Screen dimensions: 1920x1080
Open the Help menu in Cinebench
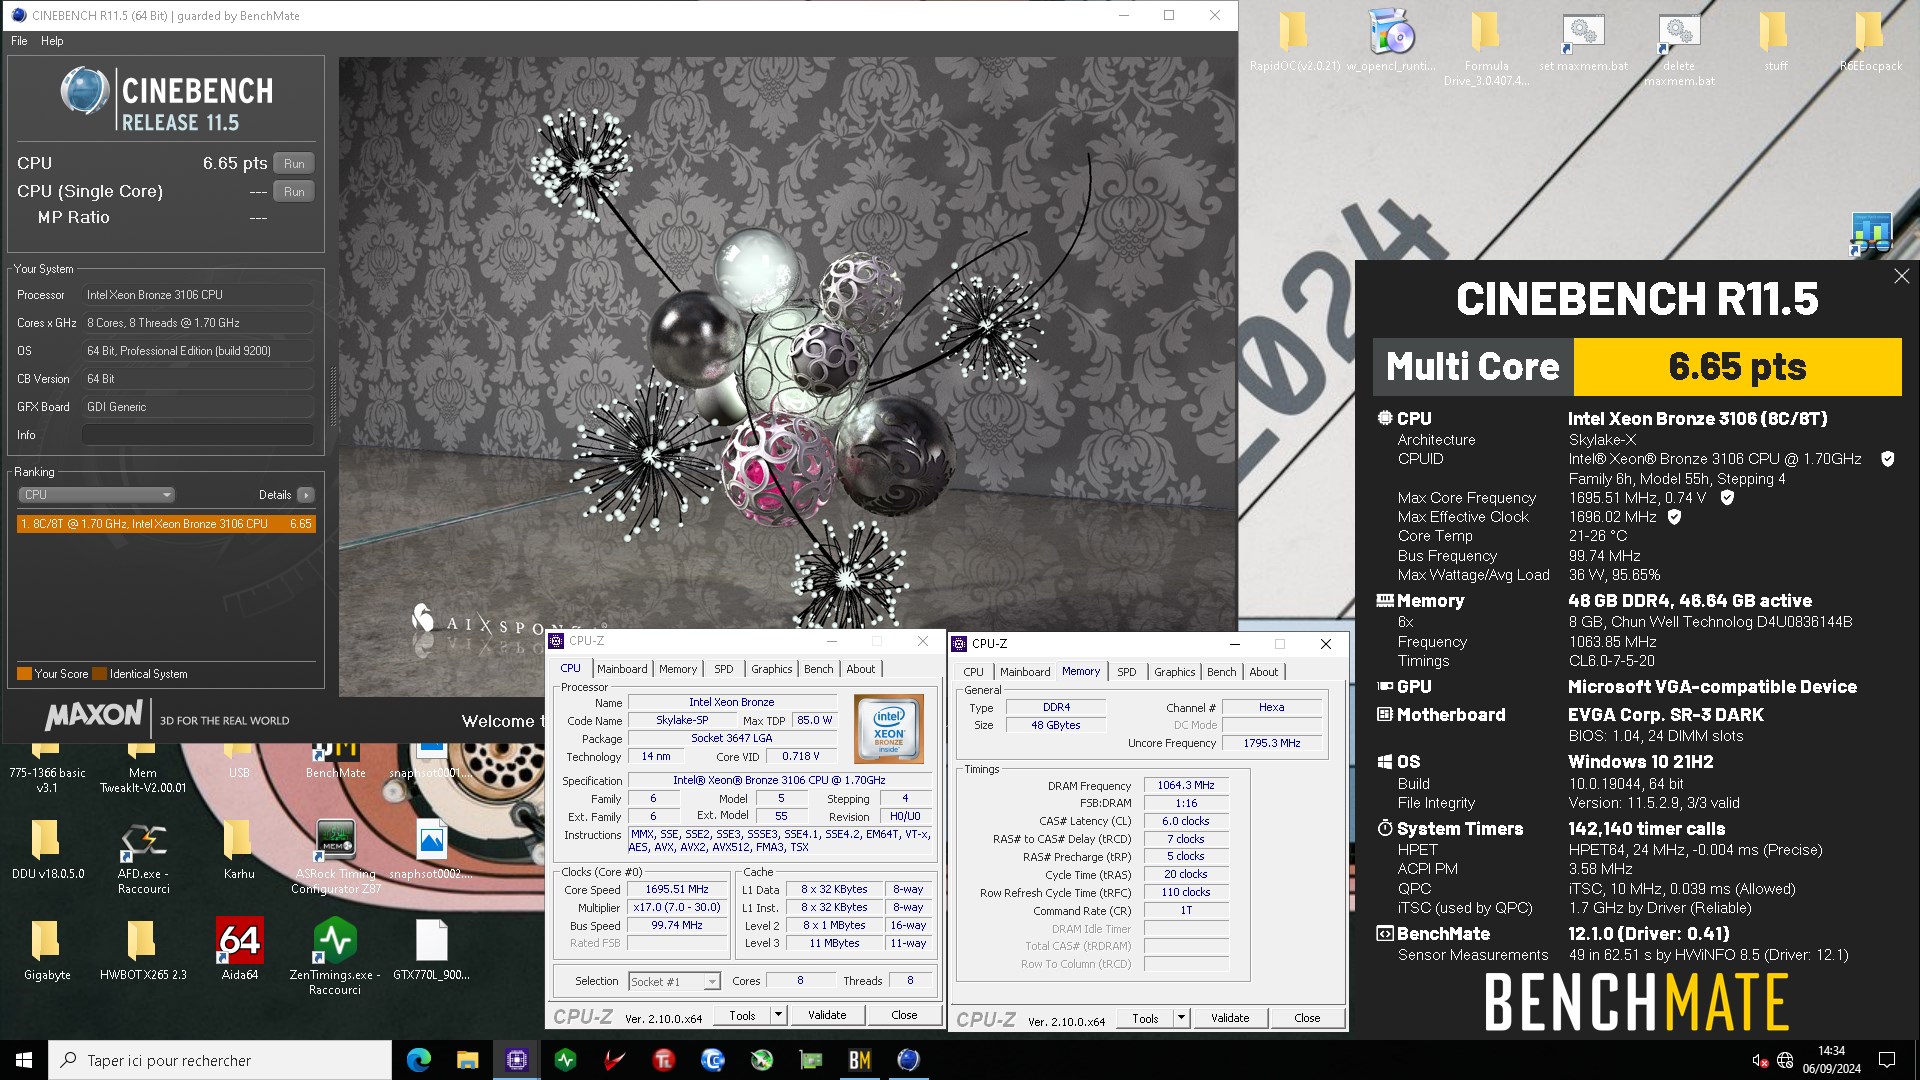pyautogui.click(x=52, y=41)
